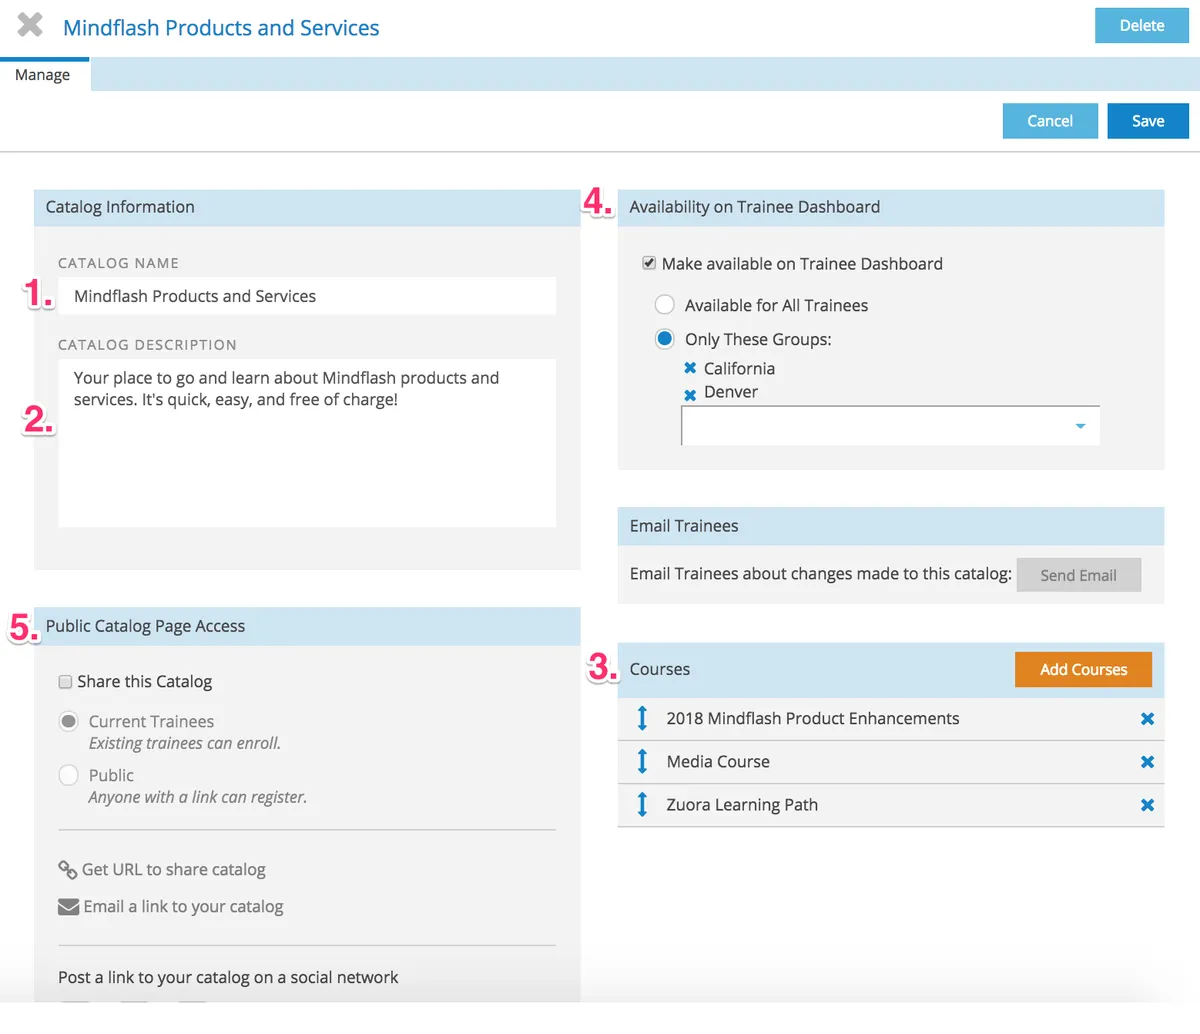Image resolution: width=1200 pixels, height=1034 pixels.
Task: Remove the California group tag
Action: 690,369
